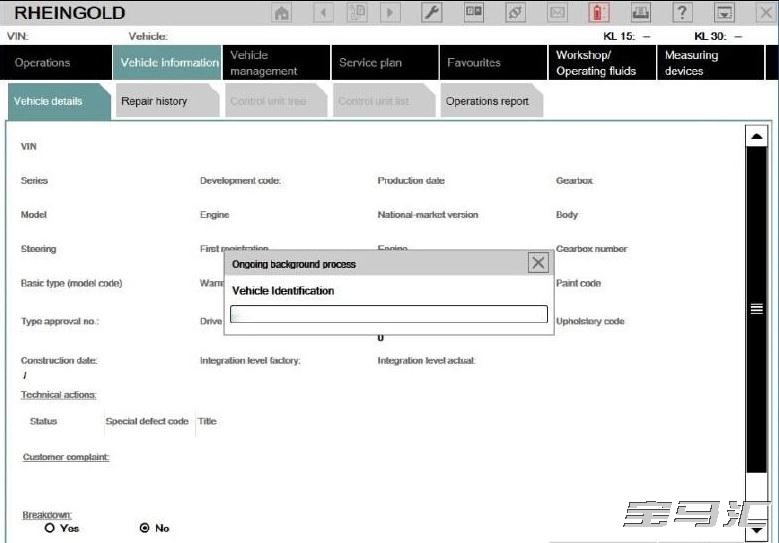The width and height of the screenshot is (779, 543).
Task: Select No for Breakdown
Action: pos(145,528)
